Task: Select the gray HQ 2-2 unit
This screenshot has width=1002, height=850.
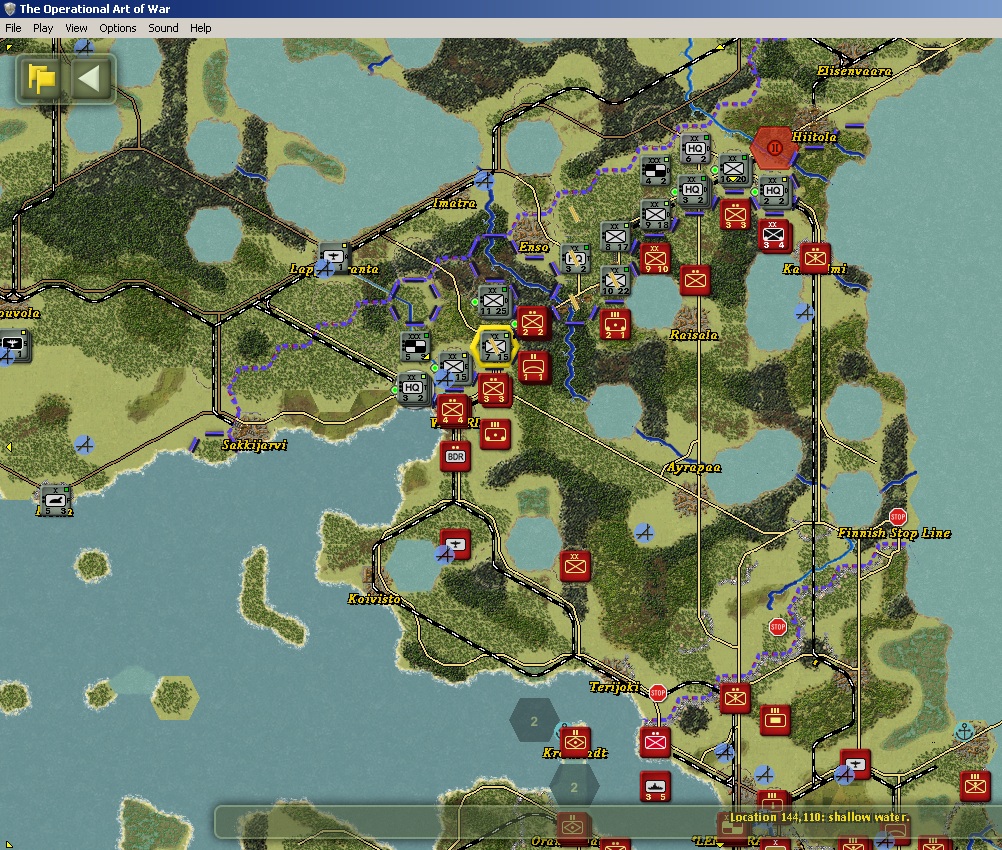Action: pyautogui.click(x=773, y=190)
